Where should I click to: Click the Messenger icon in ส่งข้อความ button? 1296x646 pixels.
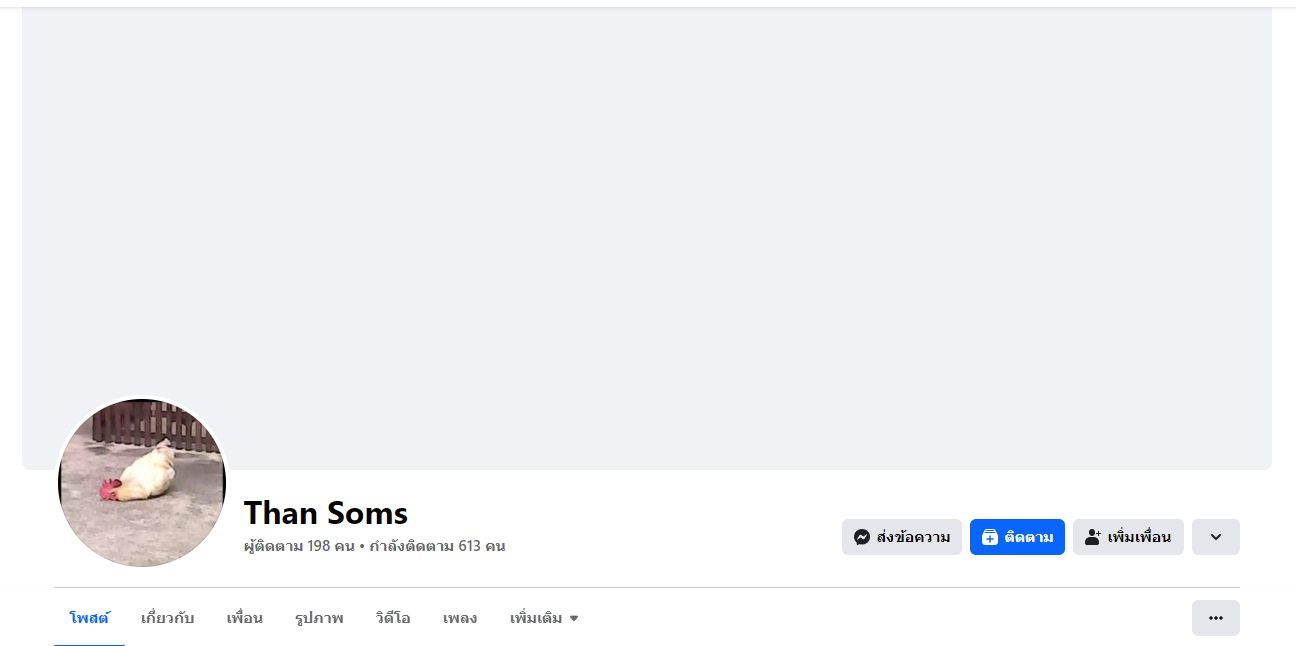(862, 537)
